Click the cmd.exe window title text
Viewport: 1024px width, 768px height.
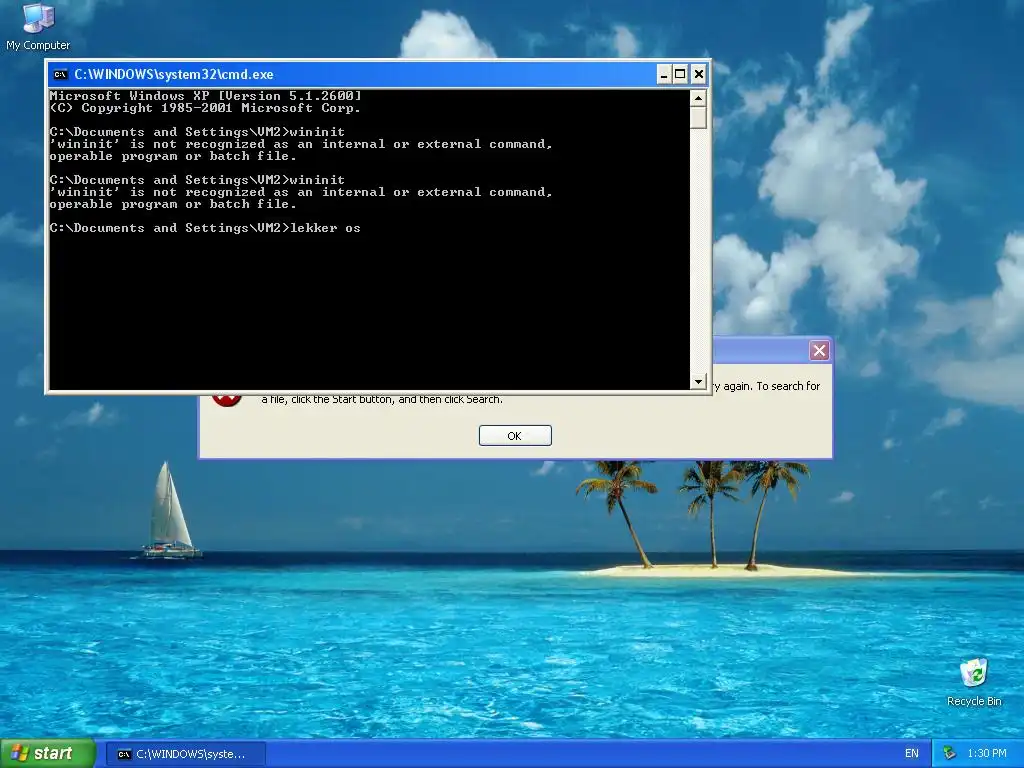click(174, 74)
